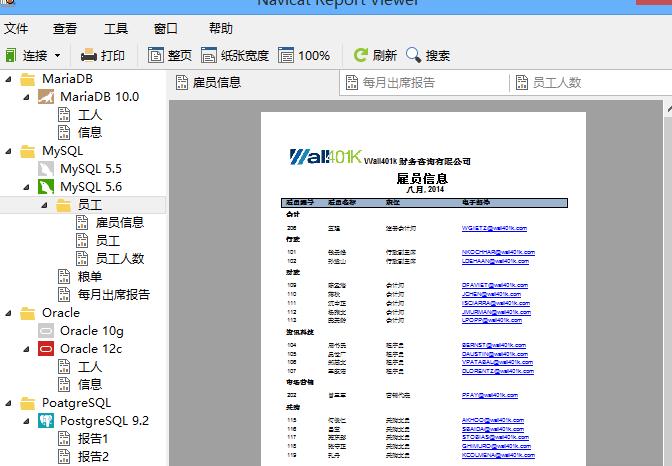Click the report table header bar
Image resolution: width=672 pixels, height=466 pixels.
424,203
